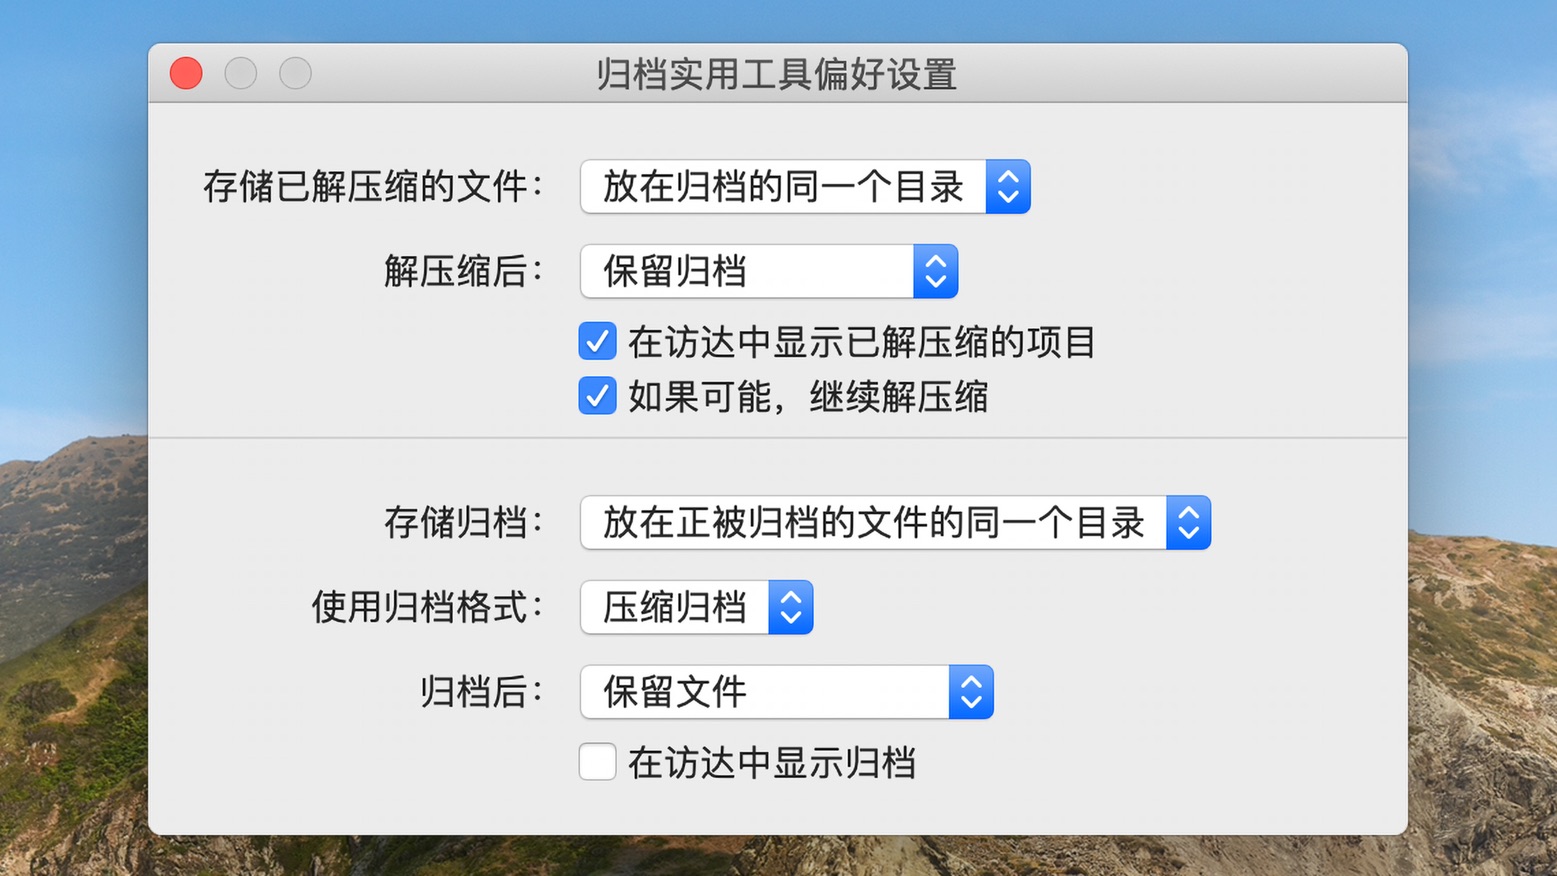
Task: Click blue arrows beside 放在归档的同一个目录
Action: 1008,187
